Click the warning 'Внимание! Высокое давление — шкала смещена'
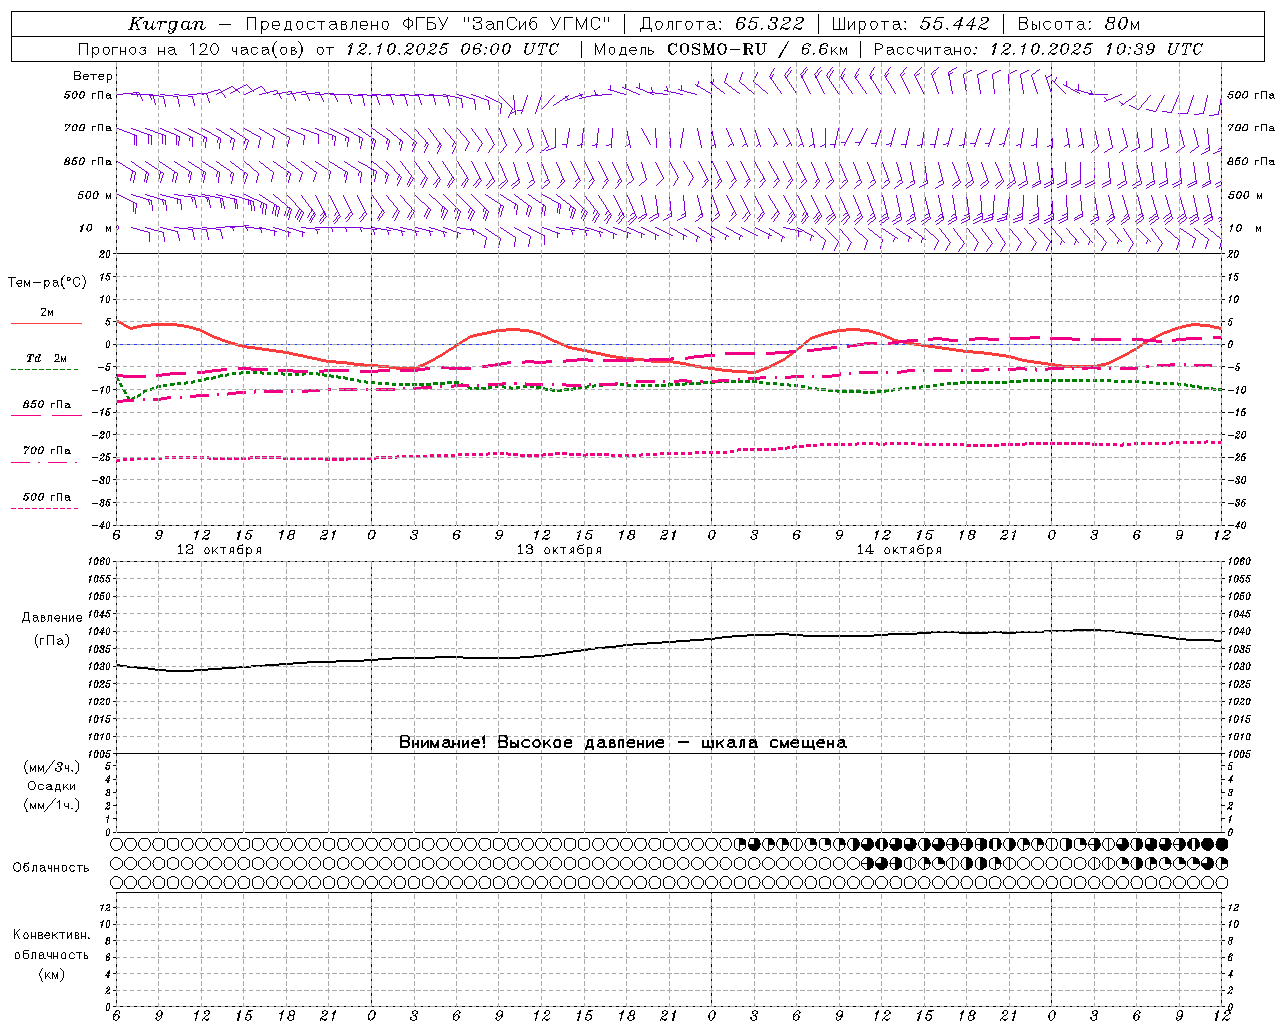 [x=623, y=743]
